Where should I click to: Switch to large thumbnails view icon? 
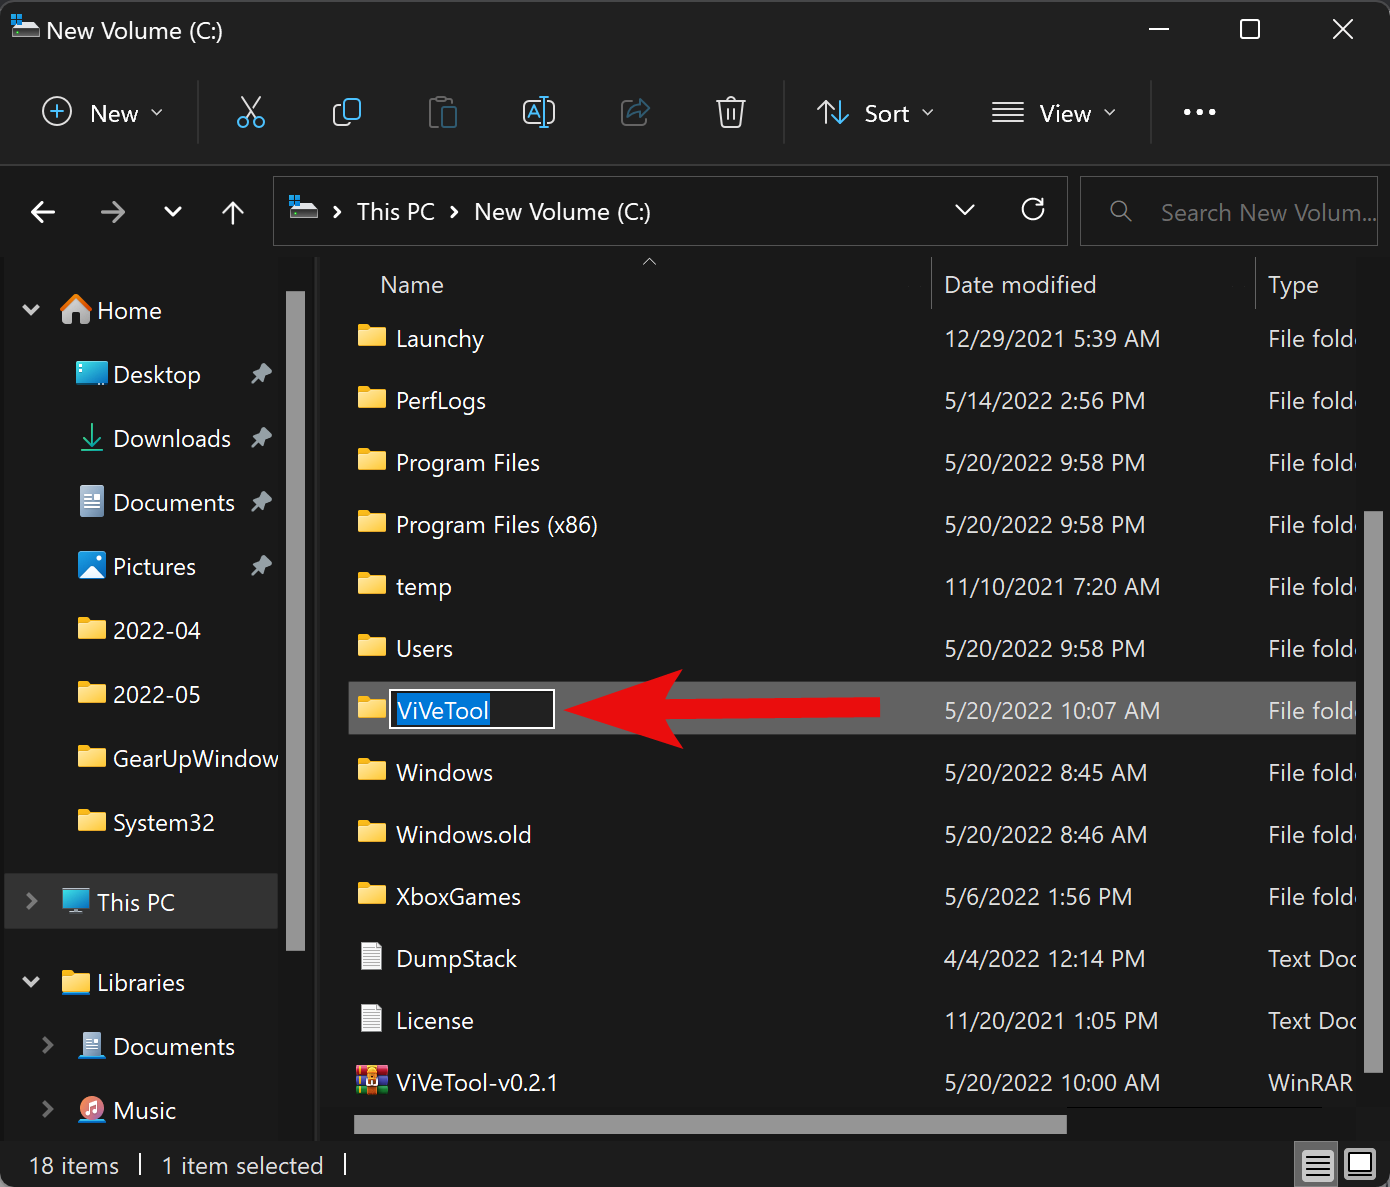click(x=1360, y=1164)
